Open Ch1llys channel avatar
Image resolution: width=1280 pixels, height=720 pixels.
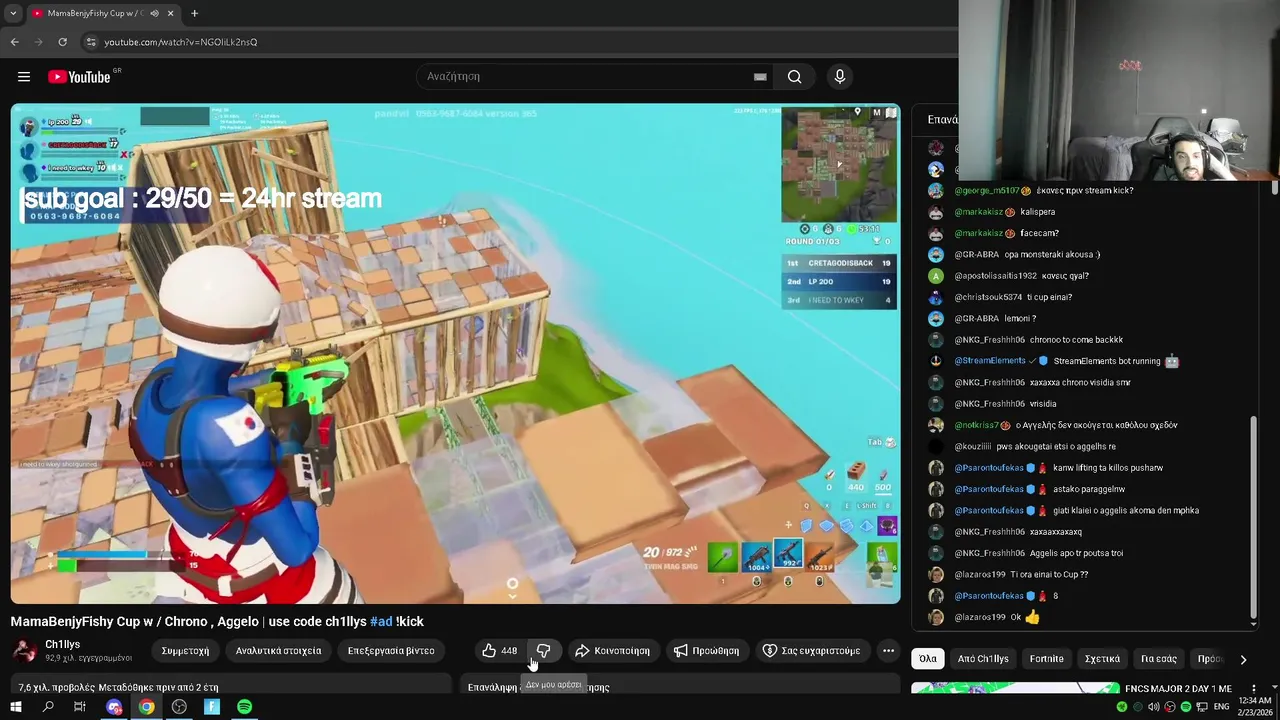coord(25,651)
